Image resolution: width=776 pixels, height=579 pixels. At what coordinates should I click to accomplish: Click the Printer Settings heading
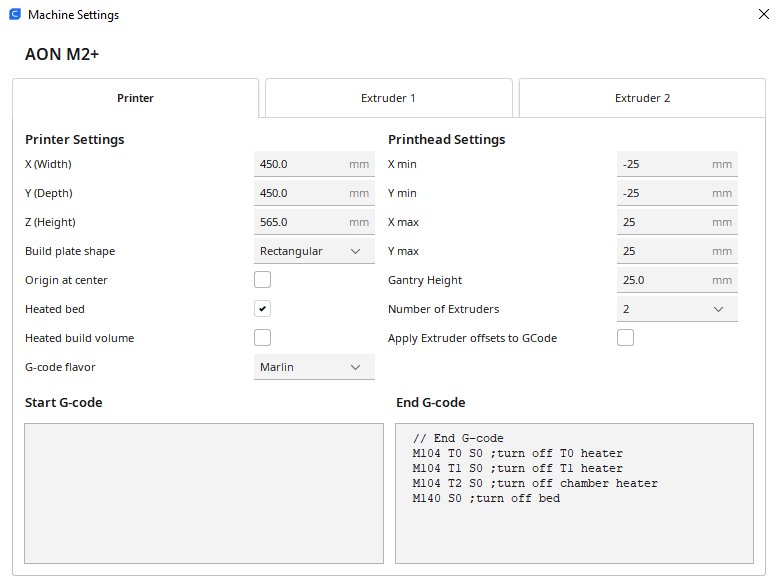pyautogui.click(x=75, y=140)
